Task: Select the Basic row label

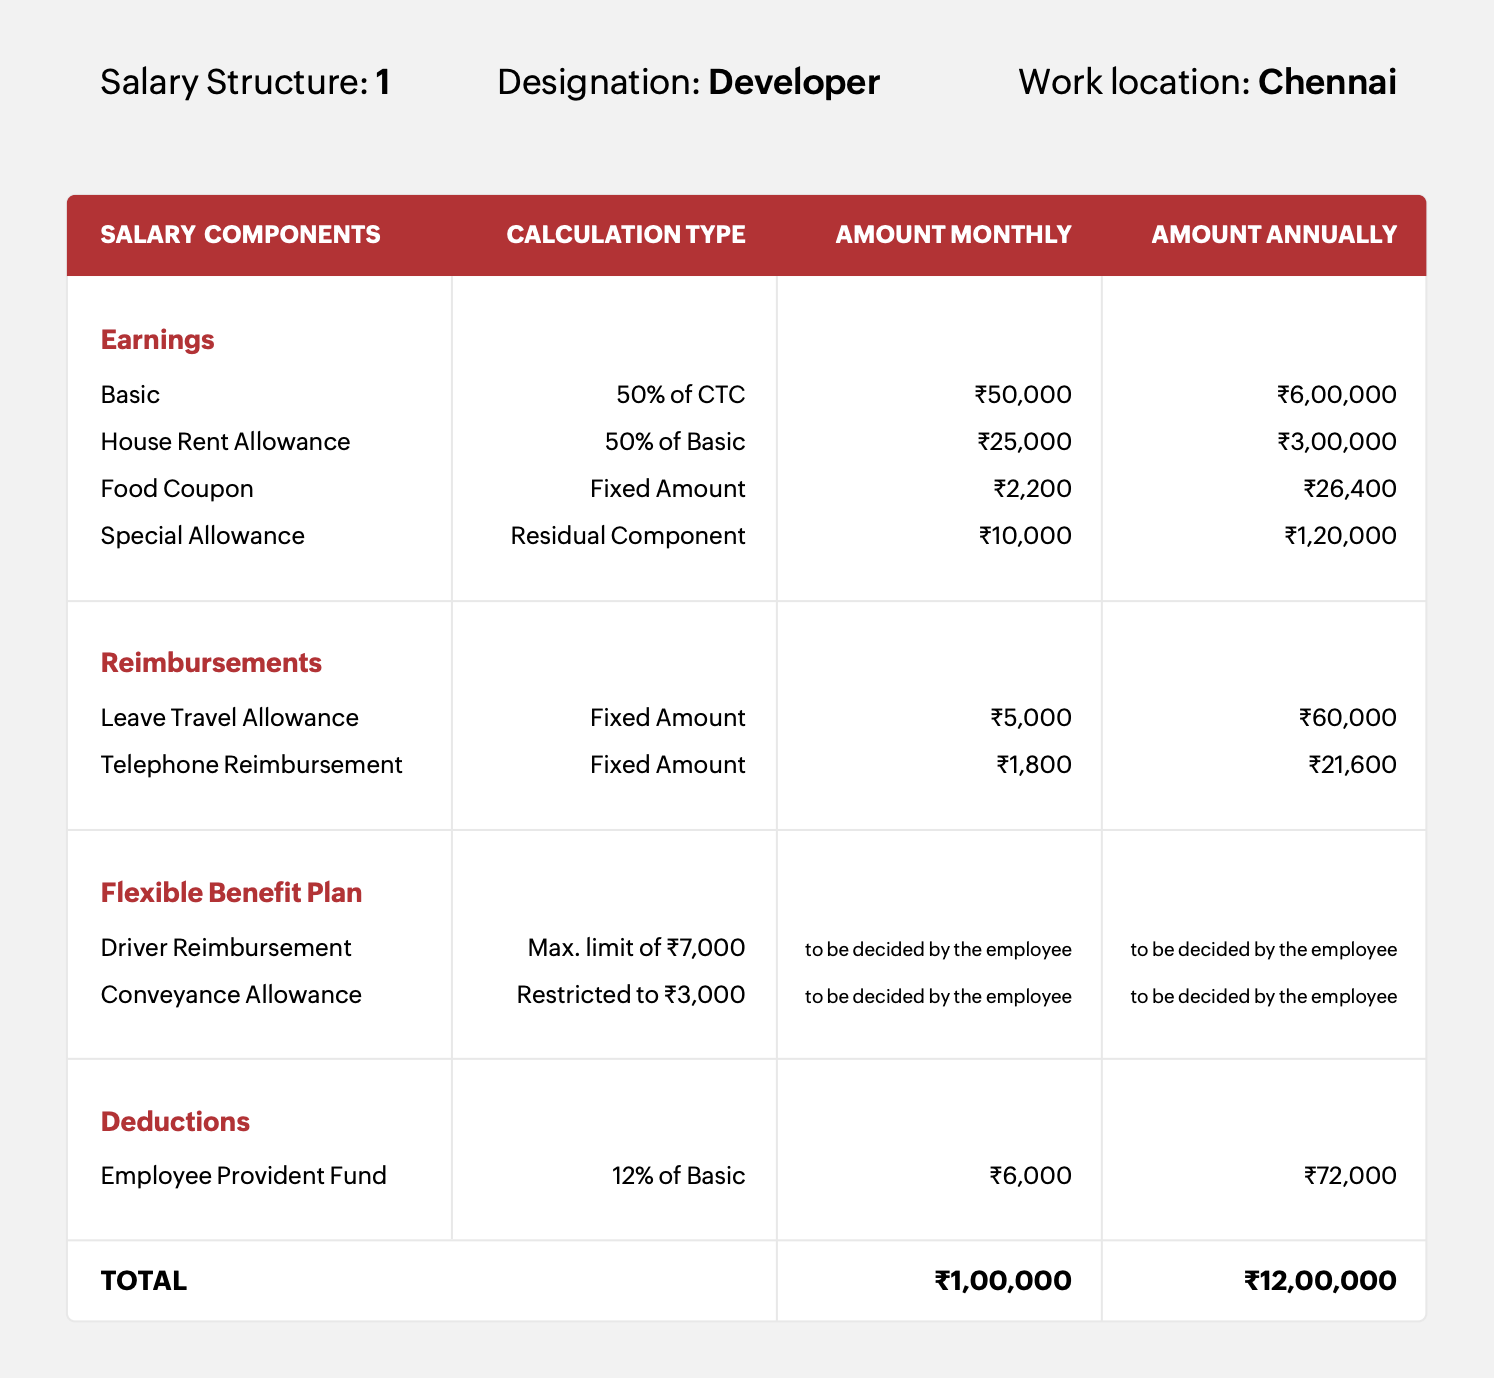Action: point(130,395)
